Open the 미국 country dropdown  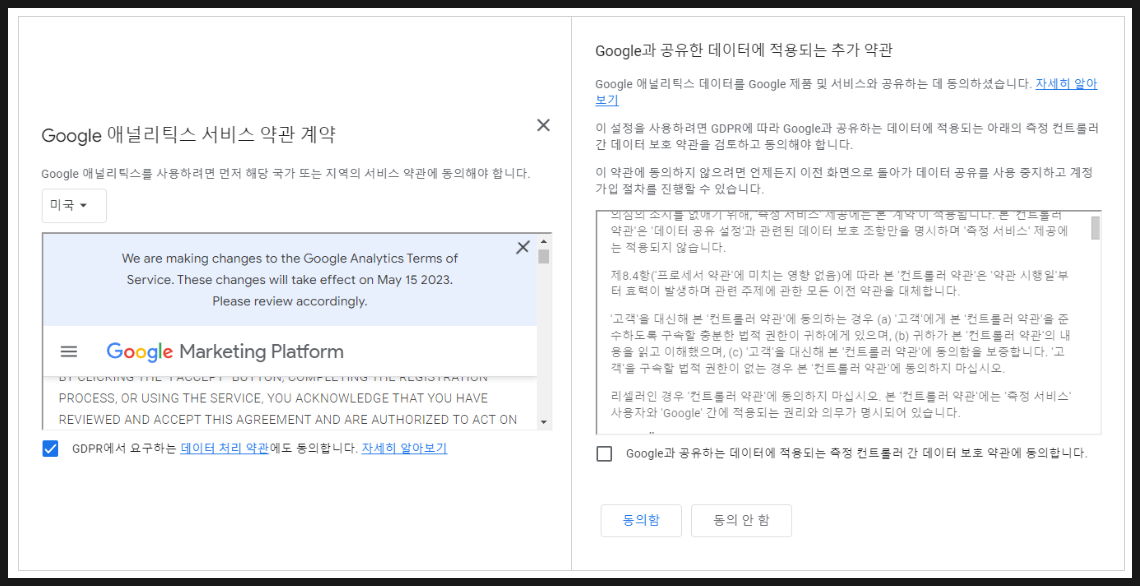(73, 205)
